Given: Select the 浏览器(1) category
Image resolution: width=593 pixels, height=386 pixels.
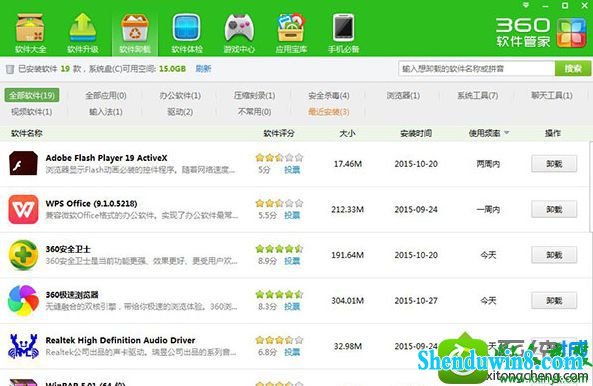Looking at the screenshot, I should point(403,96).
